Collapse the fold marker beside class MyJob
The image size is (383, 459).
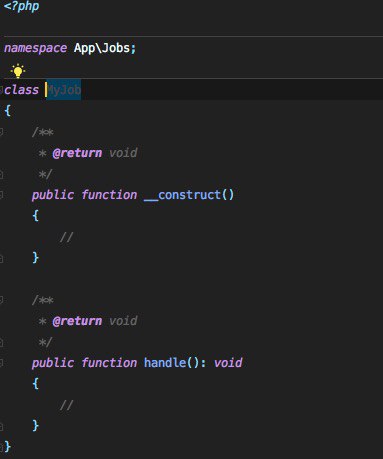click(x=1, y=90)
